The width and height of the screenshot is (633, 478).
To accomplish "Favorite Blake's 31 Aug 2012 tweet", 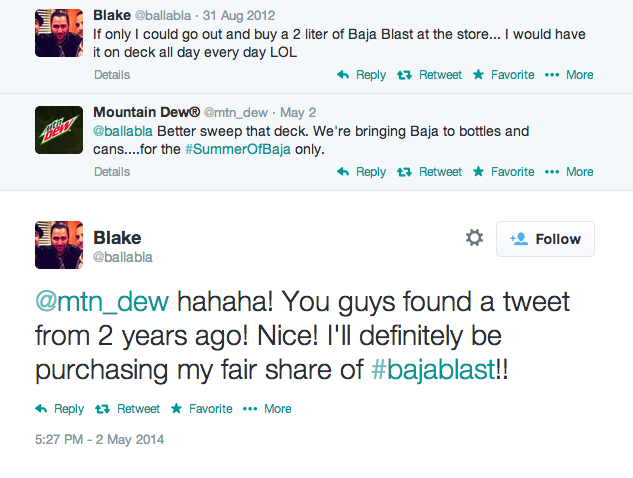I will click(x=503, y=75).
